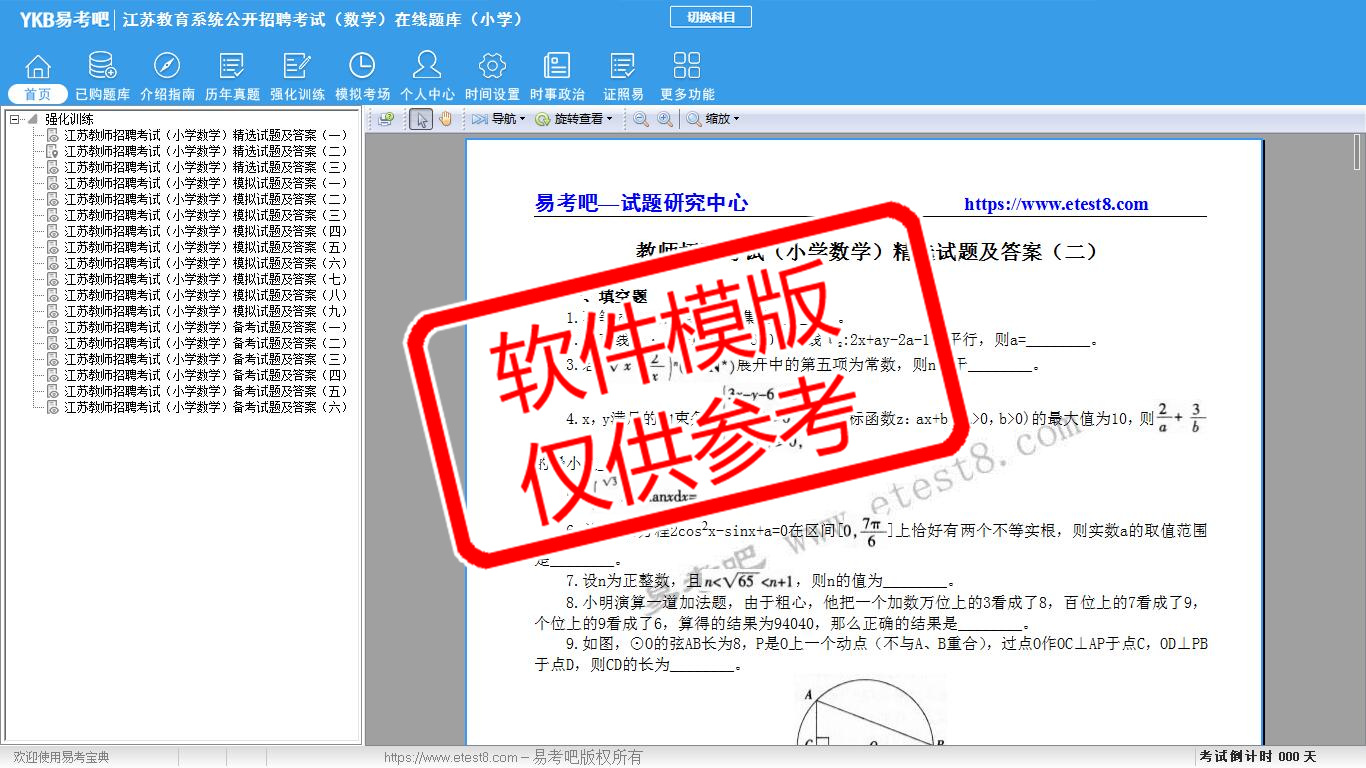Open 模拟试题及答案（四）

[x=206, y=231]
